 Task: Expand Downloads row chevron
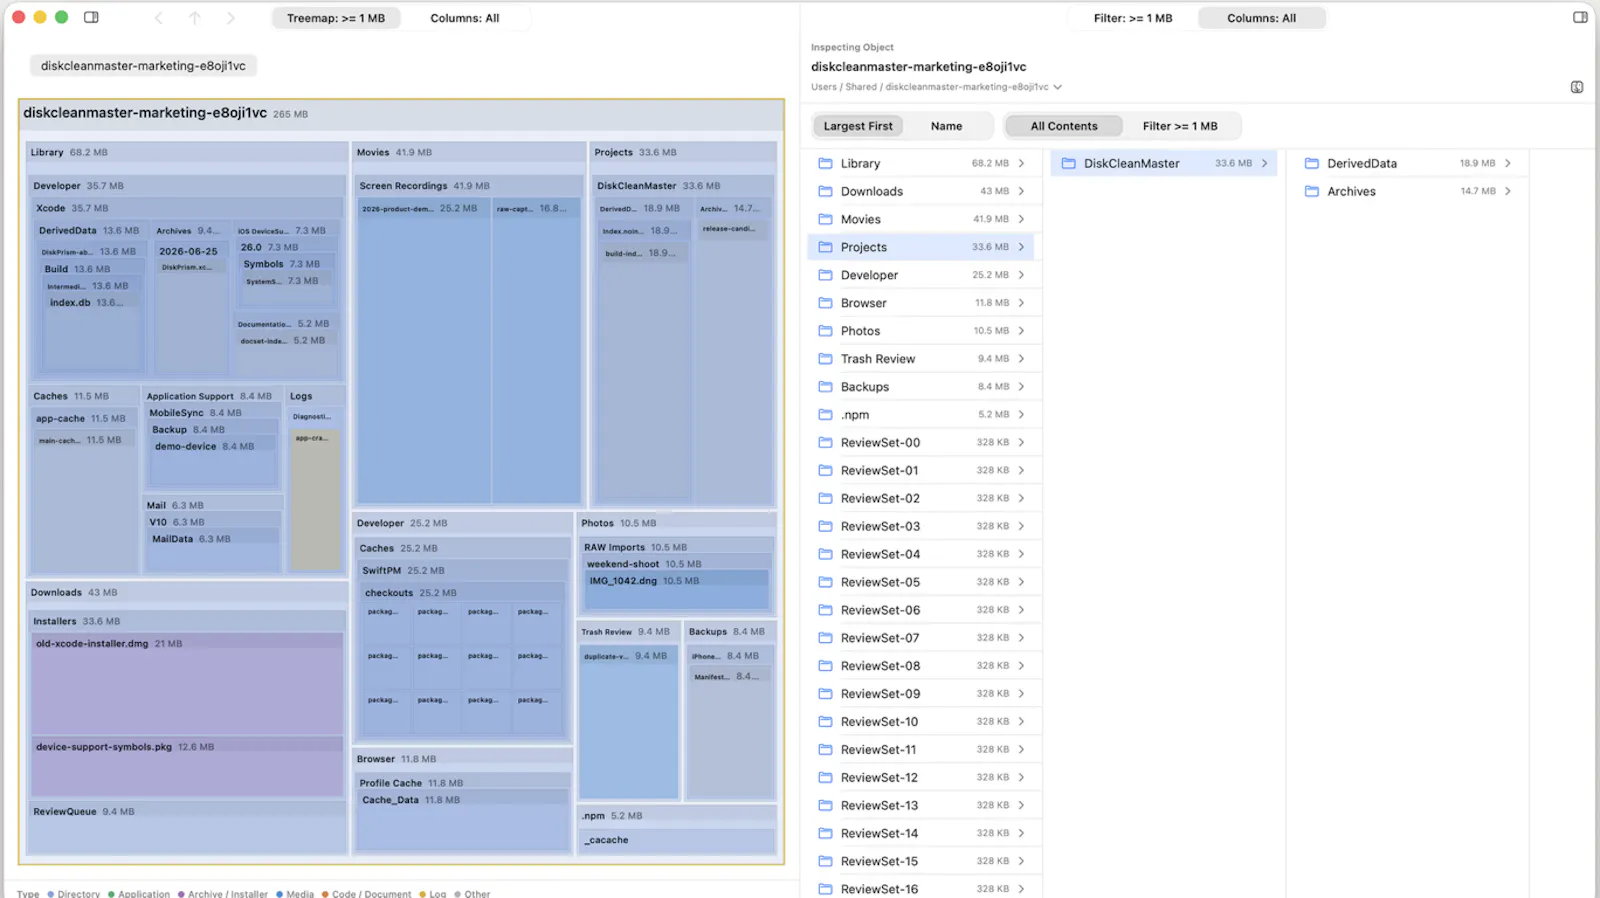pos(1021,191)
